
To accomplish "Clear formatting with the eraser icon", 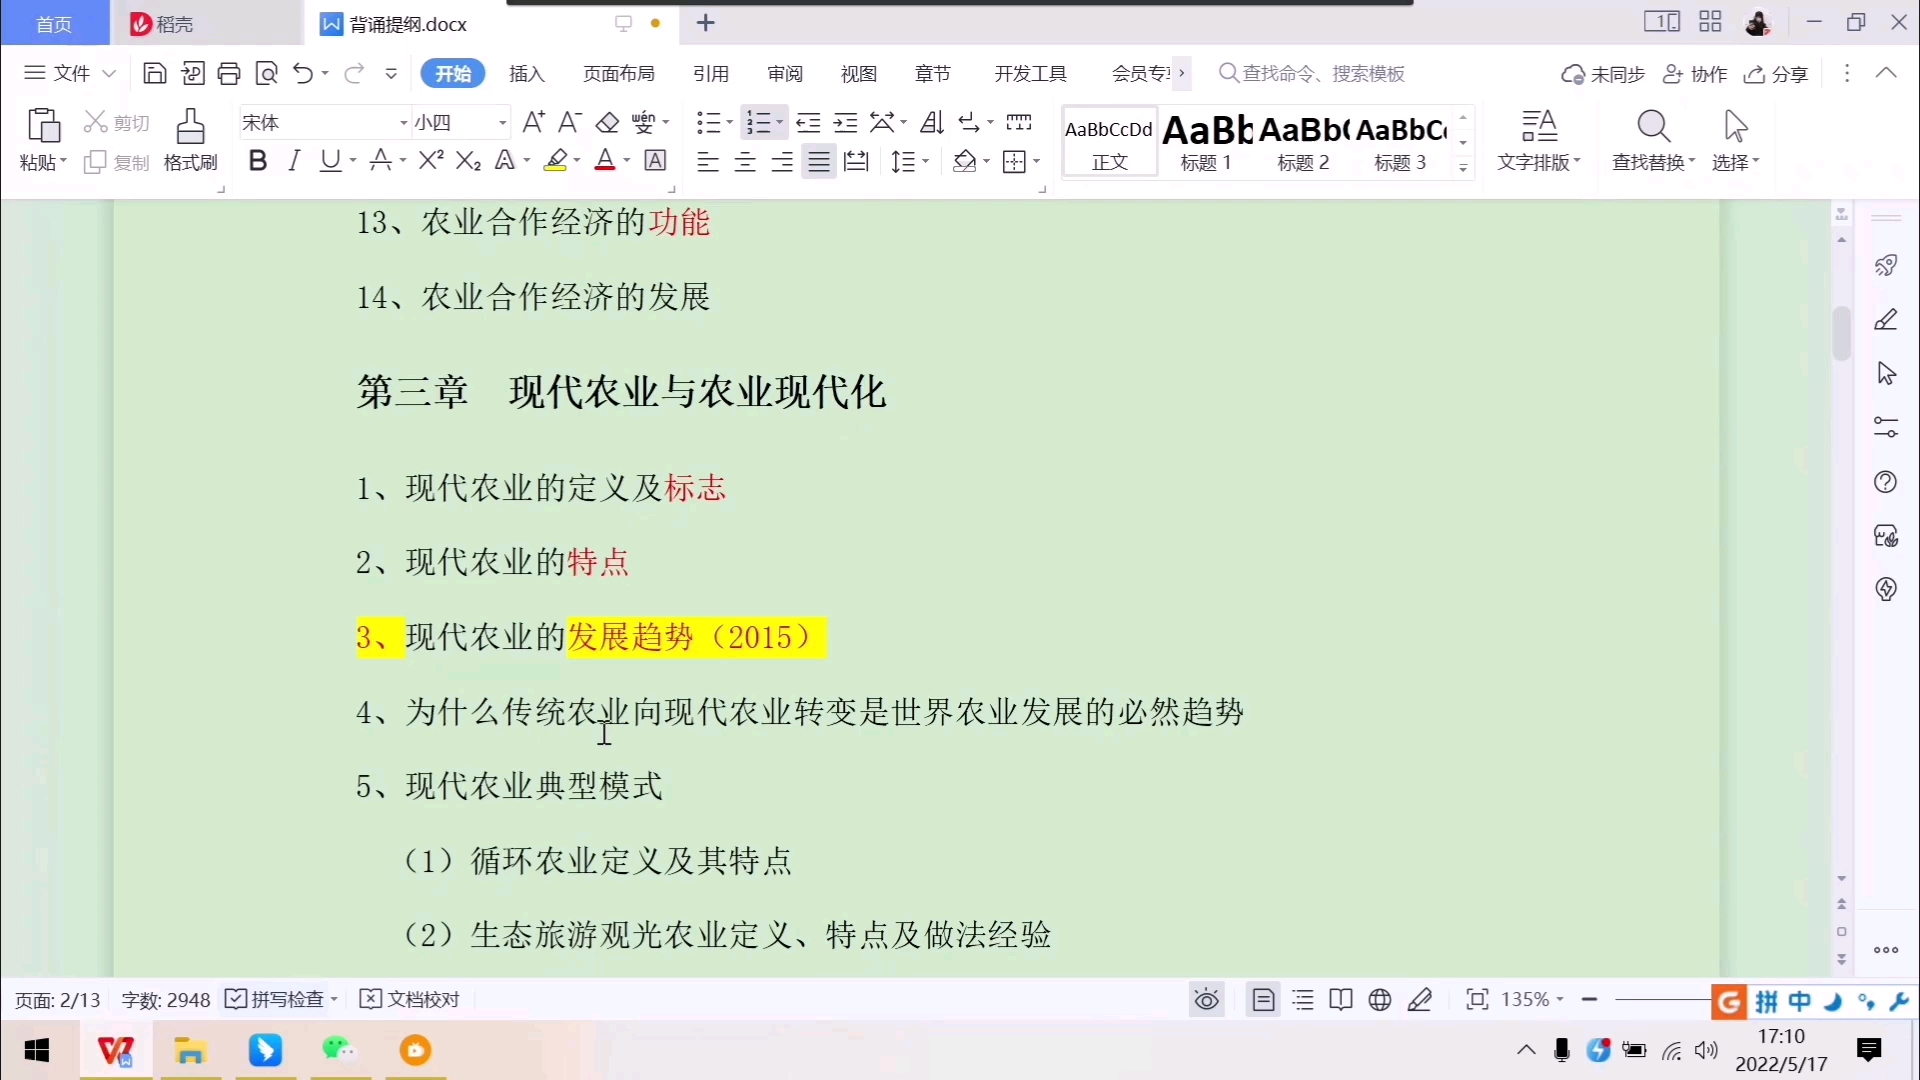I will pos(606,121).
